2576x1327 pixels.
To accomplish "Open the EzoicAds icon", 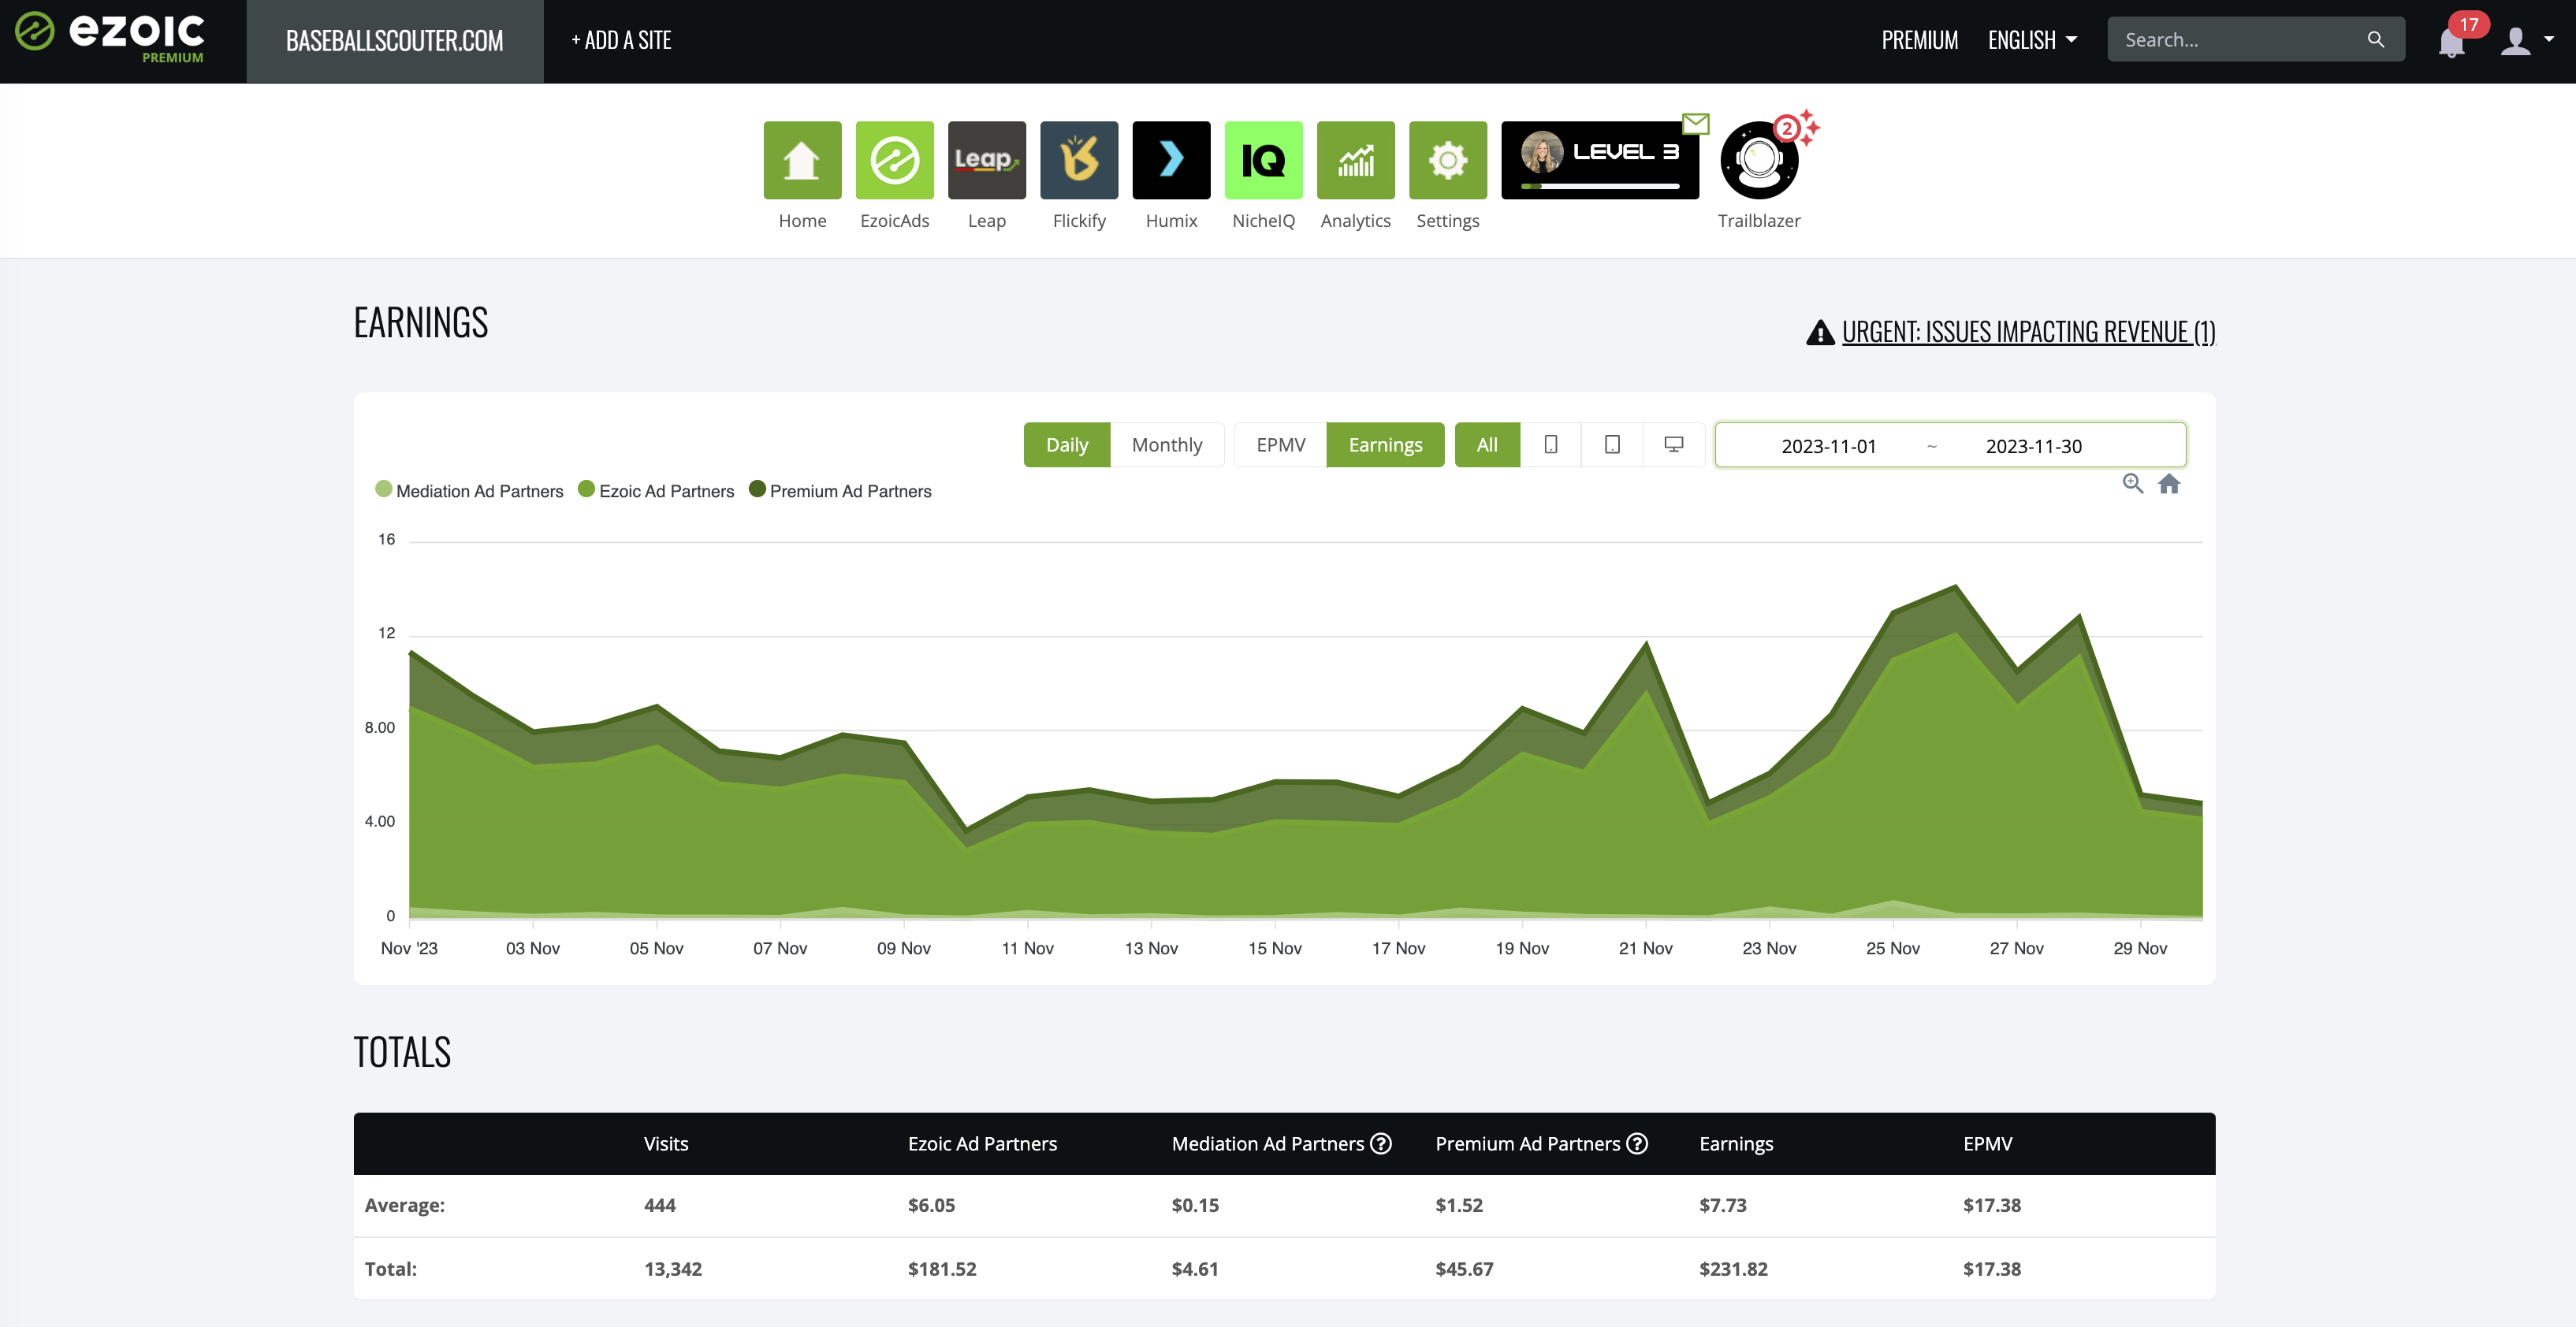I will [x=894, y=160].
